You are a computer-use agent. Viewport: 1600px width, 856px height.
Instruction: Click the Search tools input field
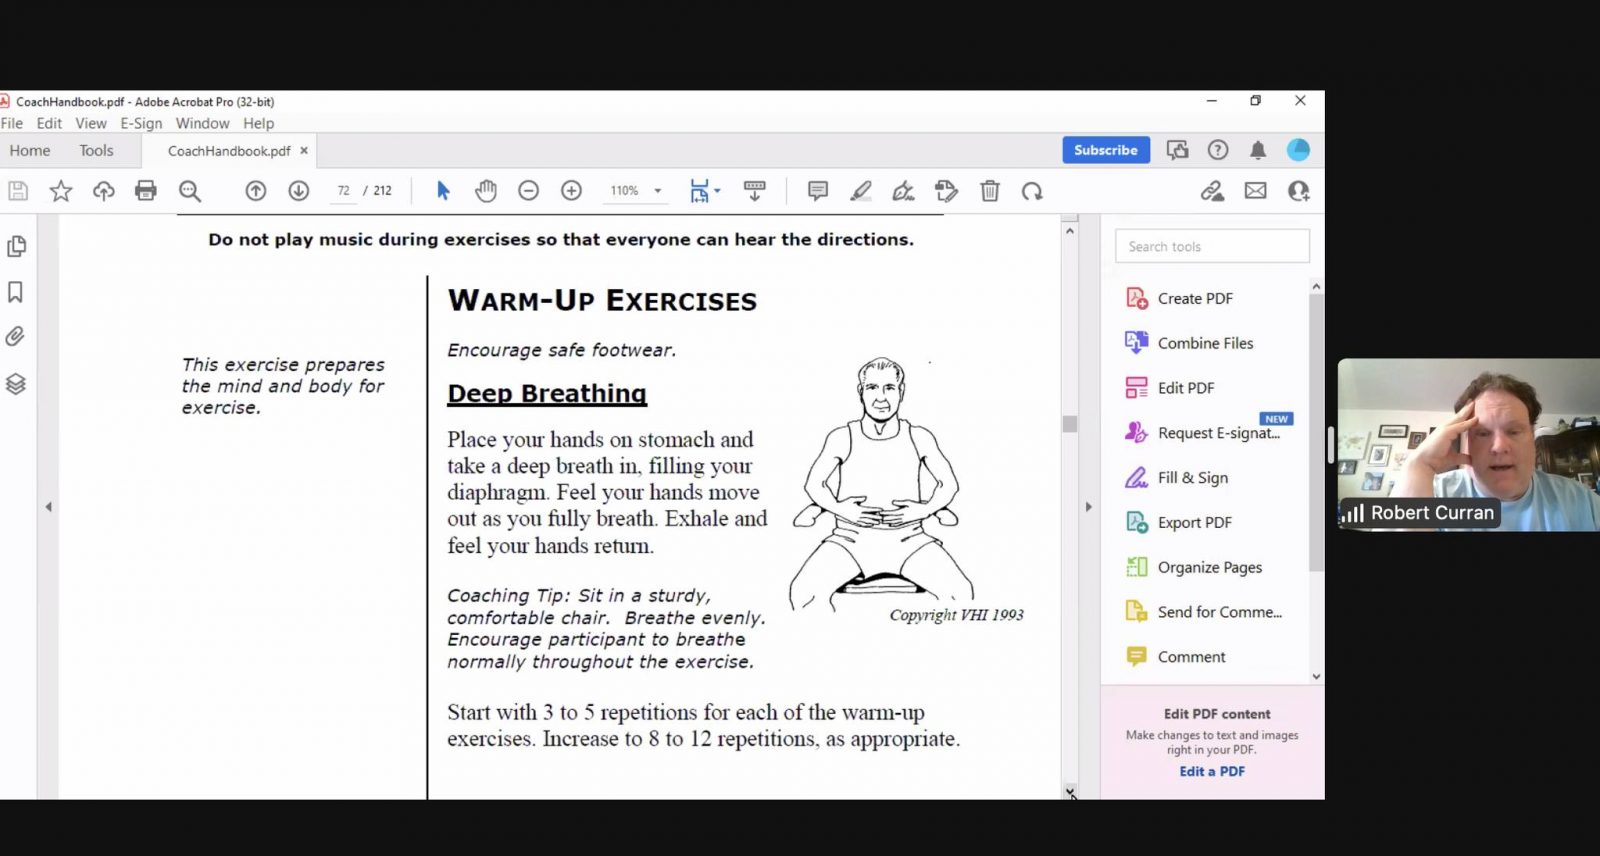tap(1212, 246)
